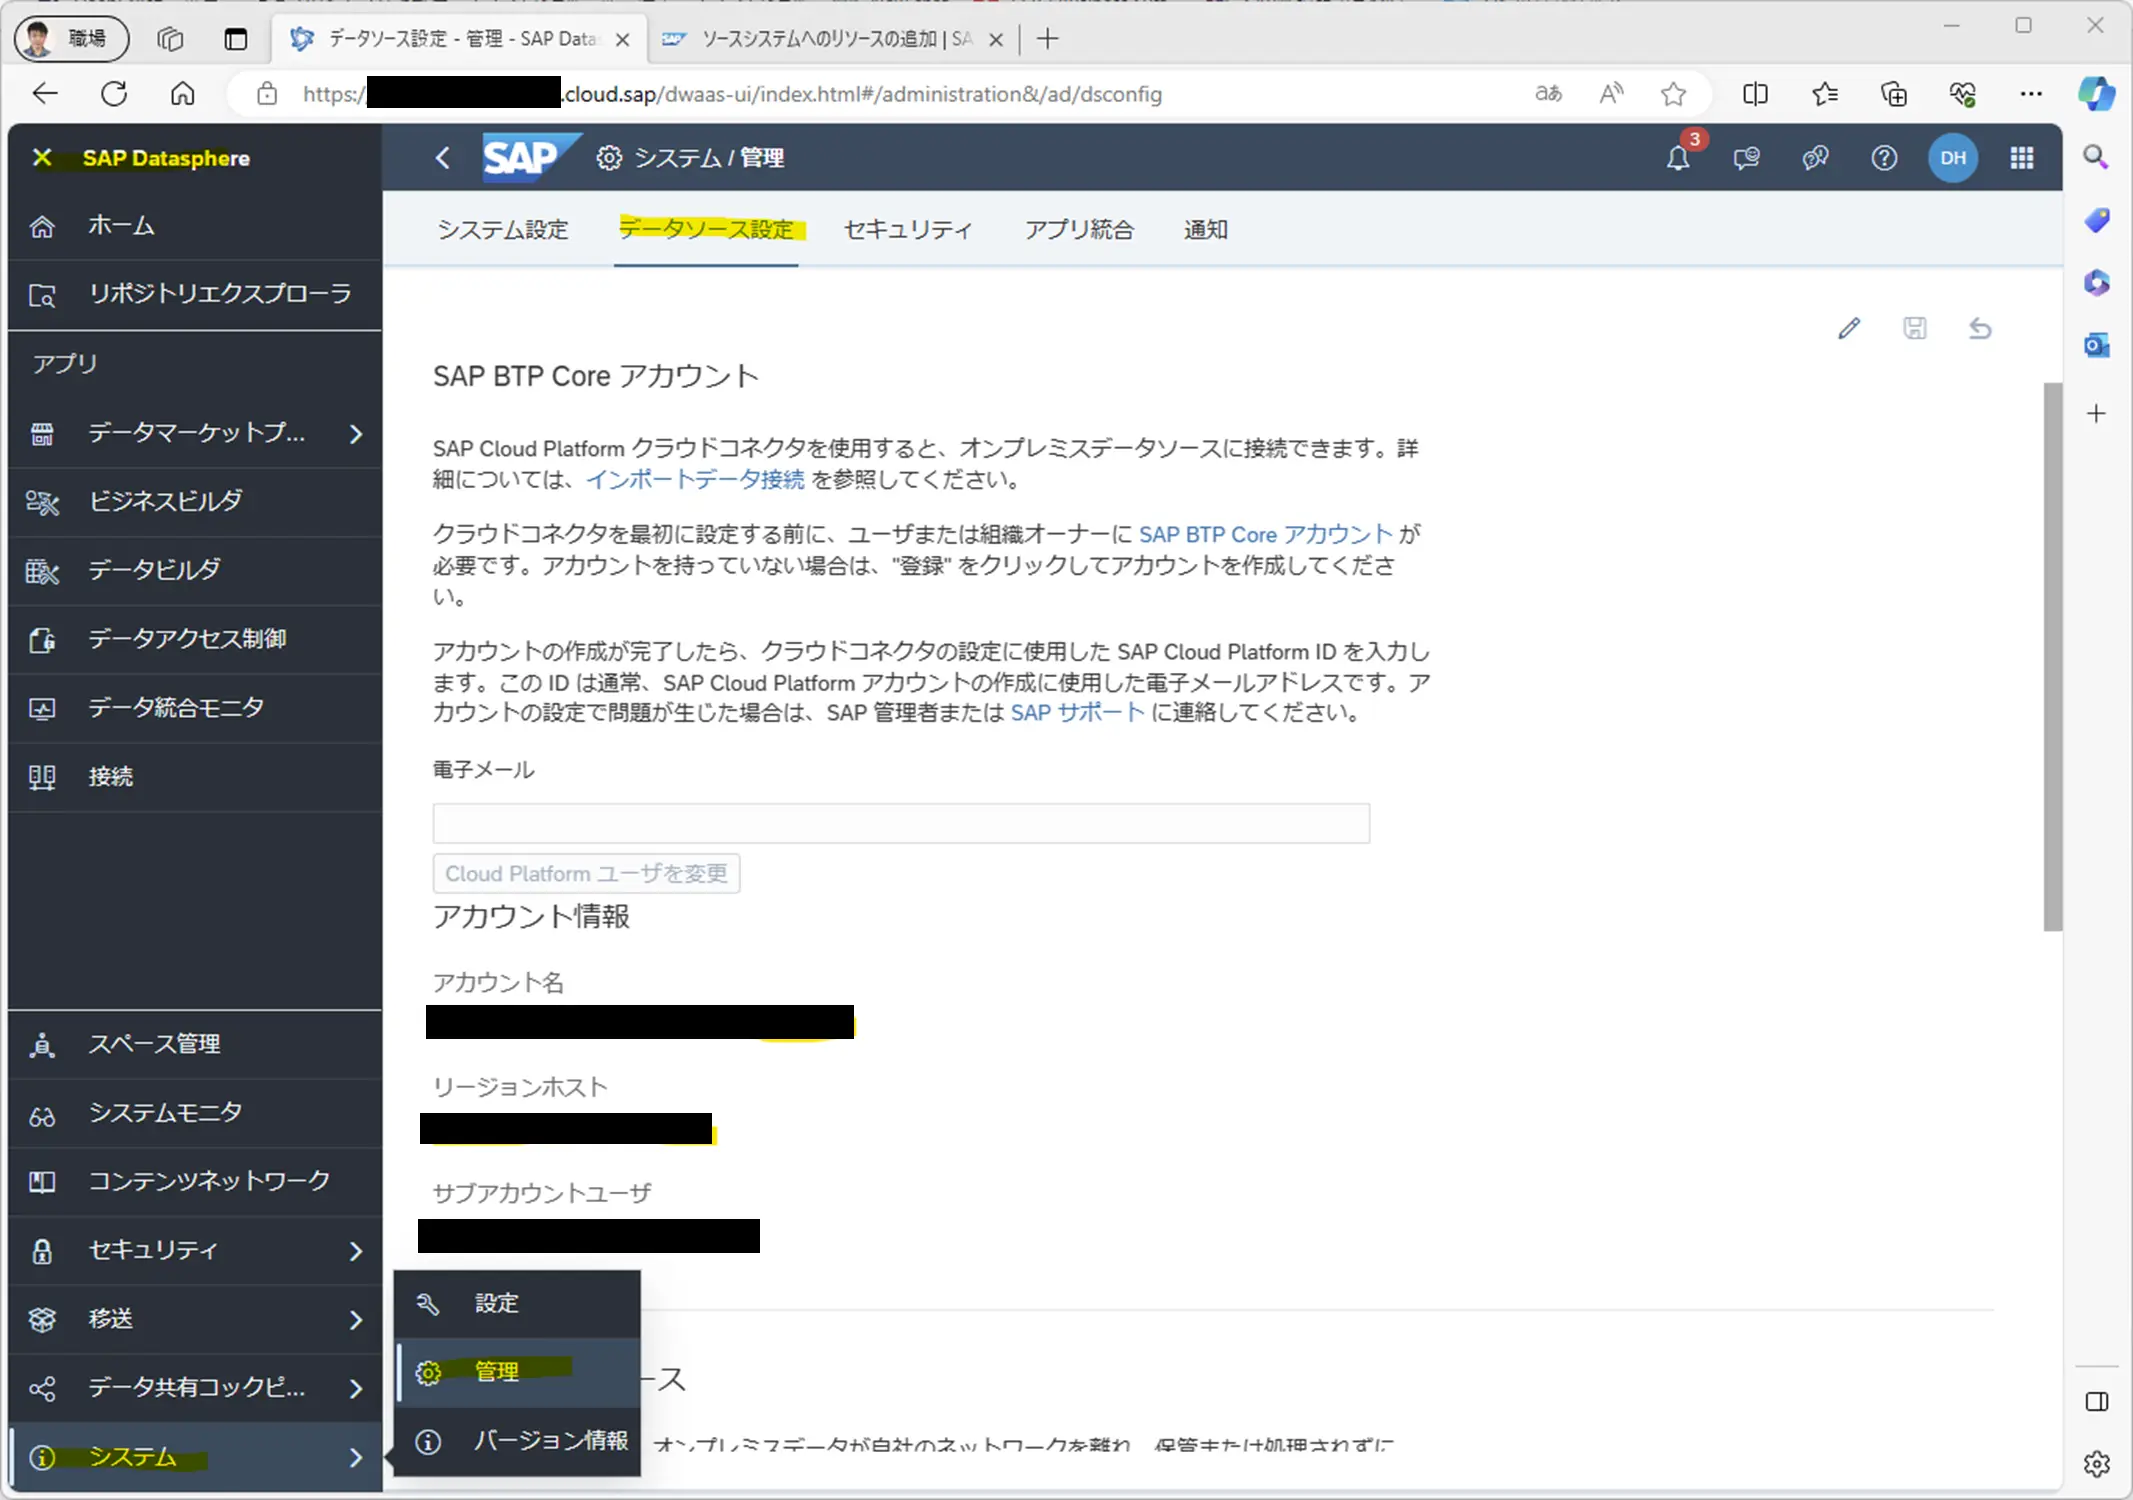Image resolution: width=2133 pixels, height=1500 pixels.
Task: Open the help question mark icon
Action: click(x=1884, y=158)
